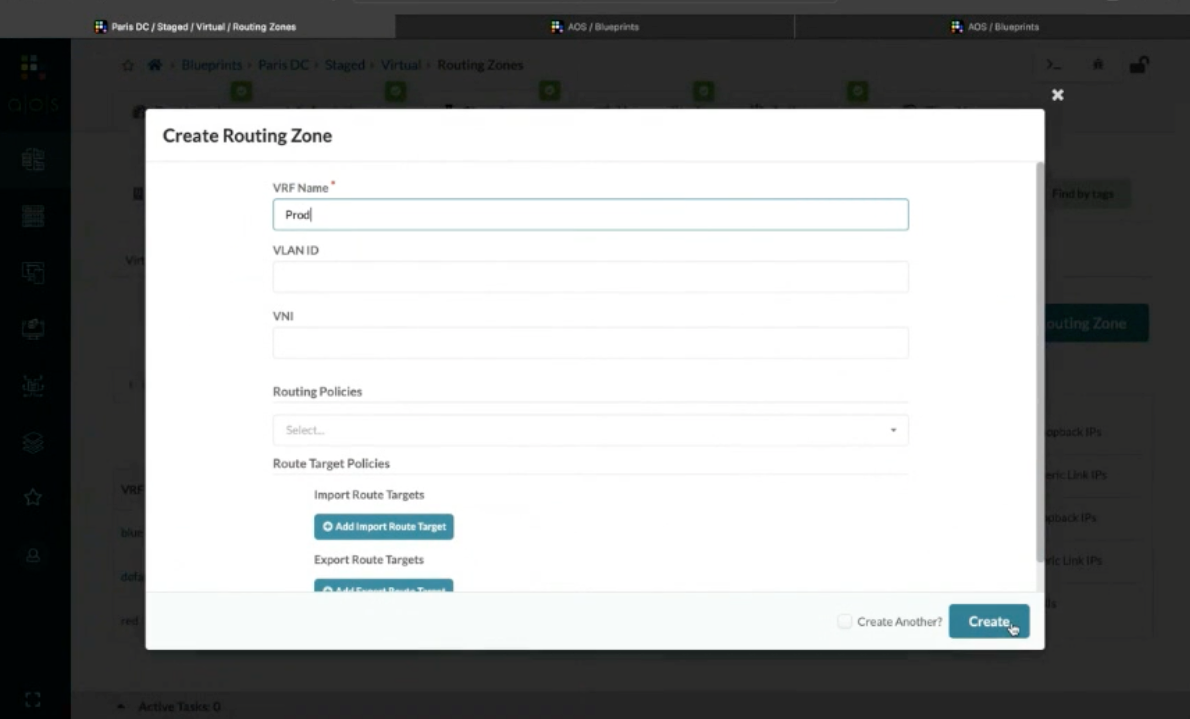Close the Create Routing Zone dialog
The width and height of the screenshot is (1190, 719).
click(1057, 95)
